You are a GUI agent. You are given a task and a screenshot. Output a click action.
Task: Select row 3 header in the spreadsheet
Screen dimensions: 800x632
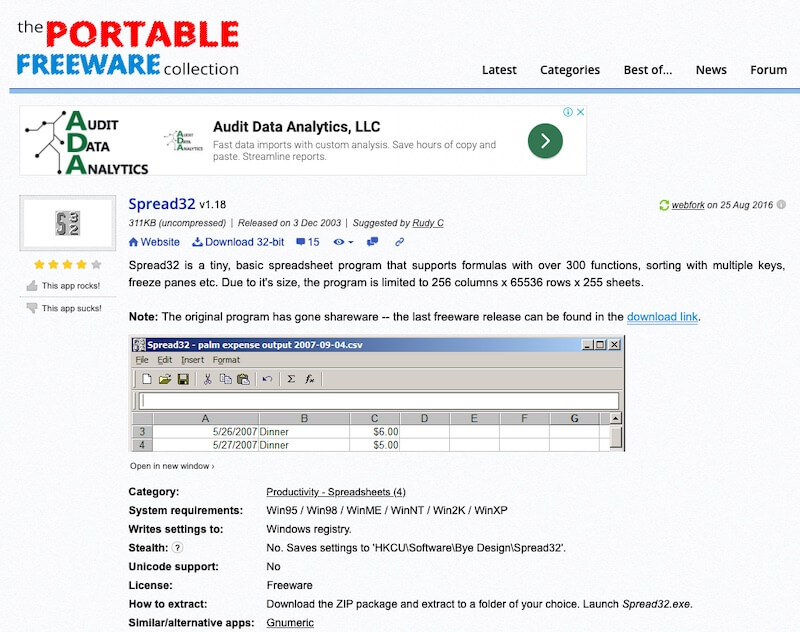pos(142,432)
